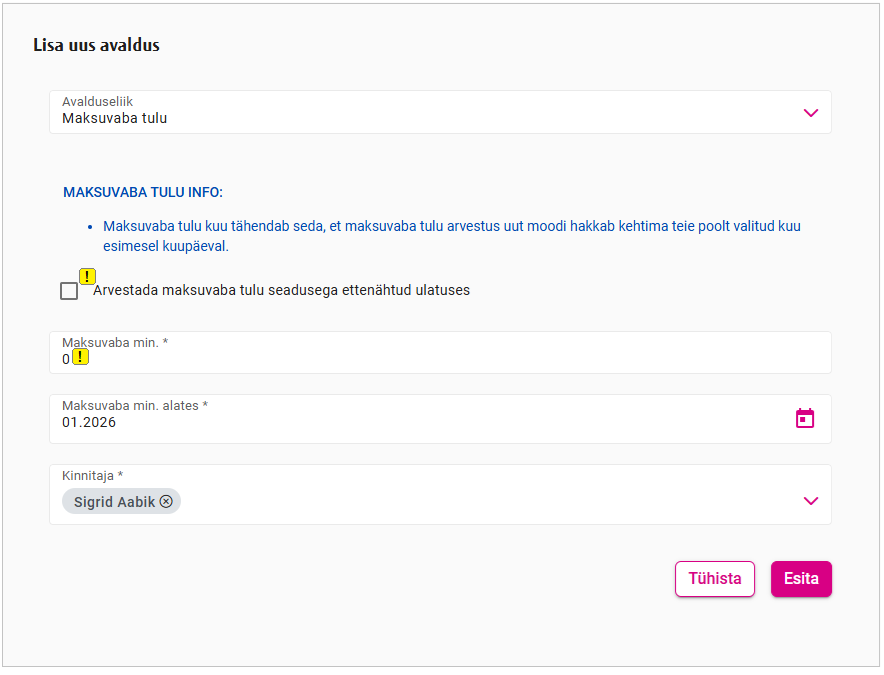Enable Arvestada maksuvaba tulu checkbox

(x=69, y=291)
